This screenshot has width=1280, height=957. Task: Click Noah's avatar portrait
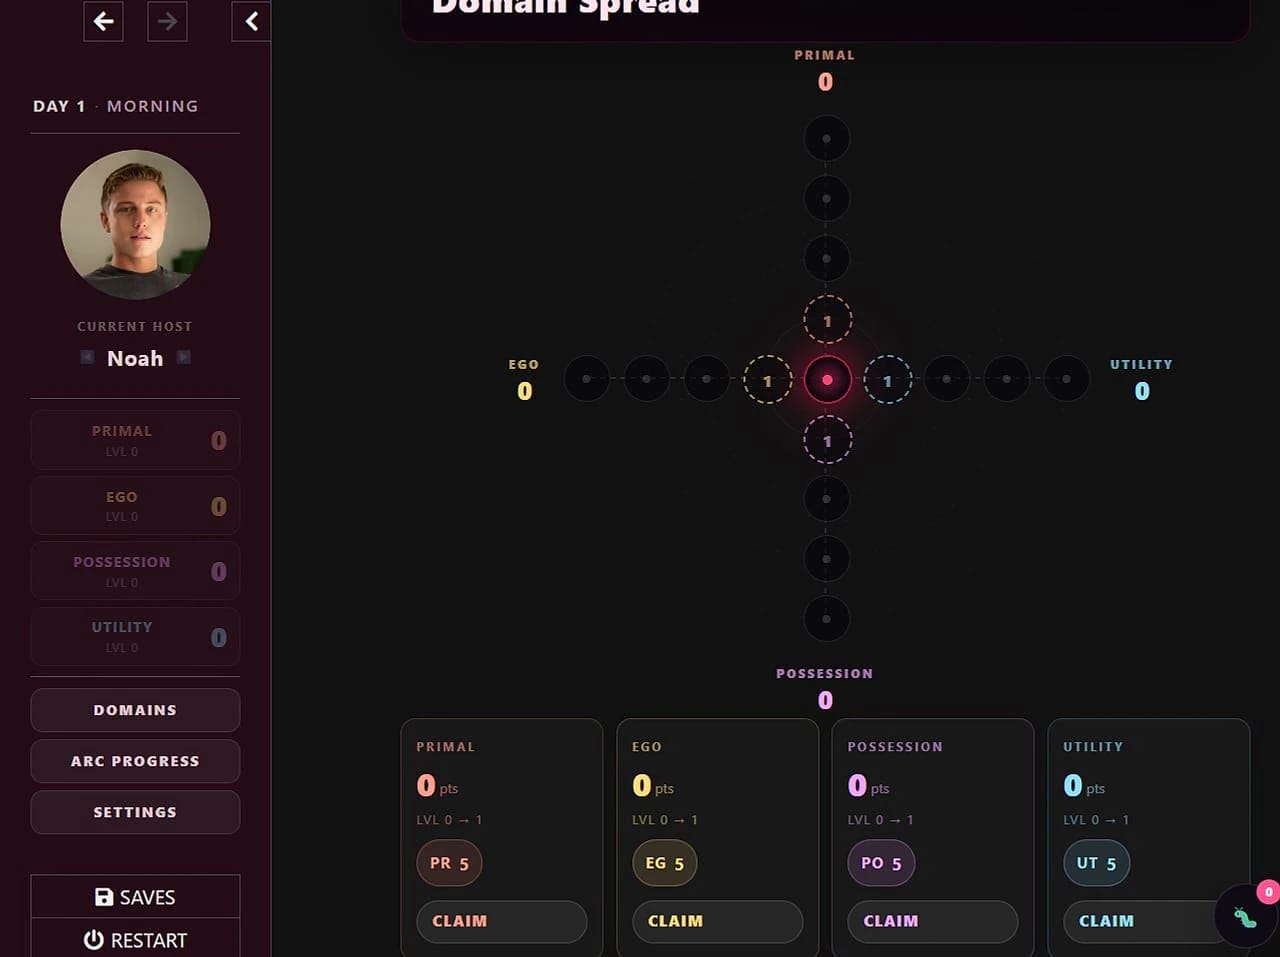point(135,224)
